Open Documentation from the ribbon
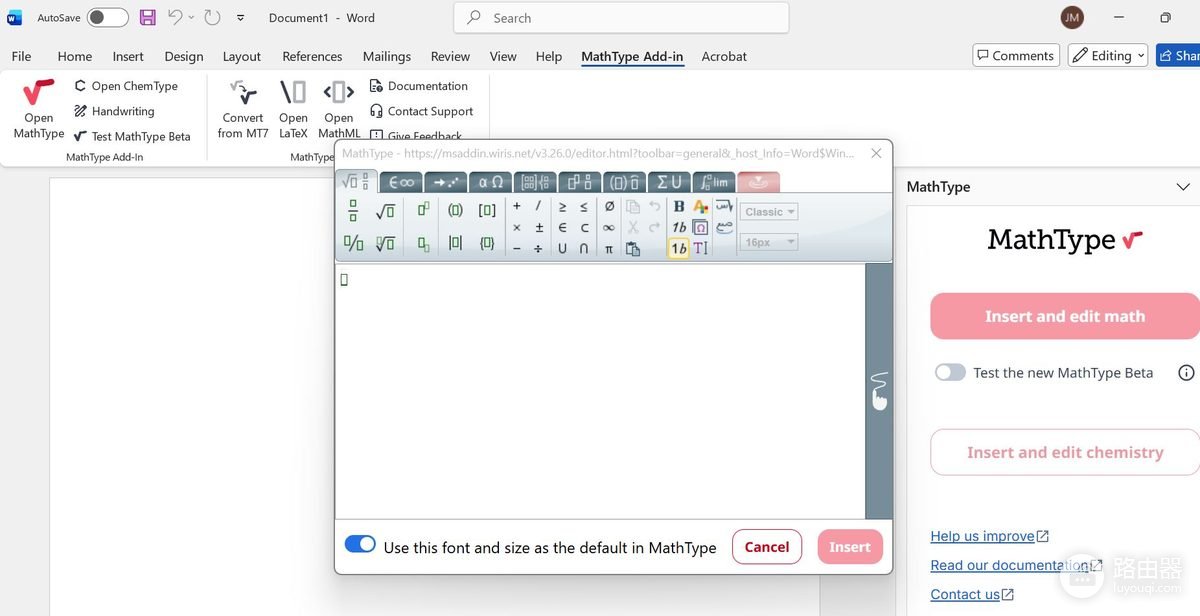The width and height of the screenshot is (1200, 616). coord(418,86)
